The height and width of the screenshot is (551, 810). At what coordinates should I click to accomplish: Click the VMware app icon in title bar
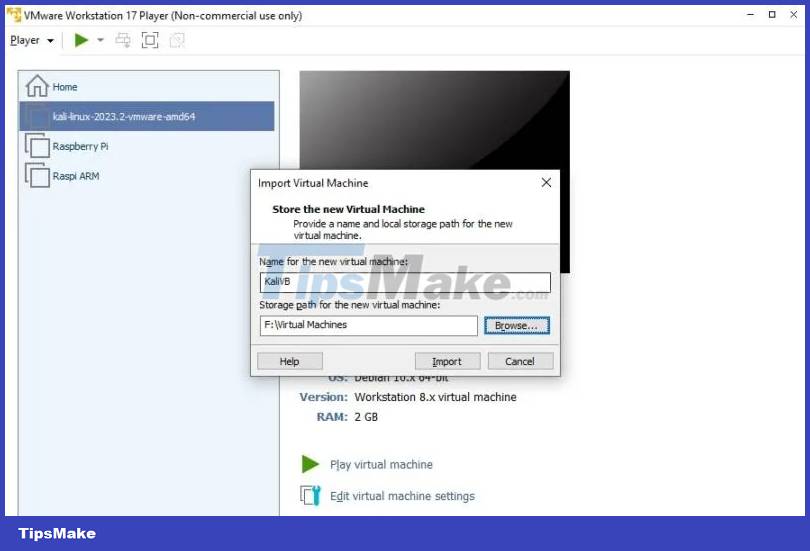(14, 15)
